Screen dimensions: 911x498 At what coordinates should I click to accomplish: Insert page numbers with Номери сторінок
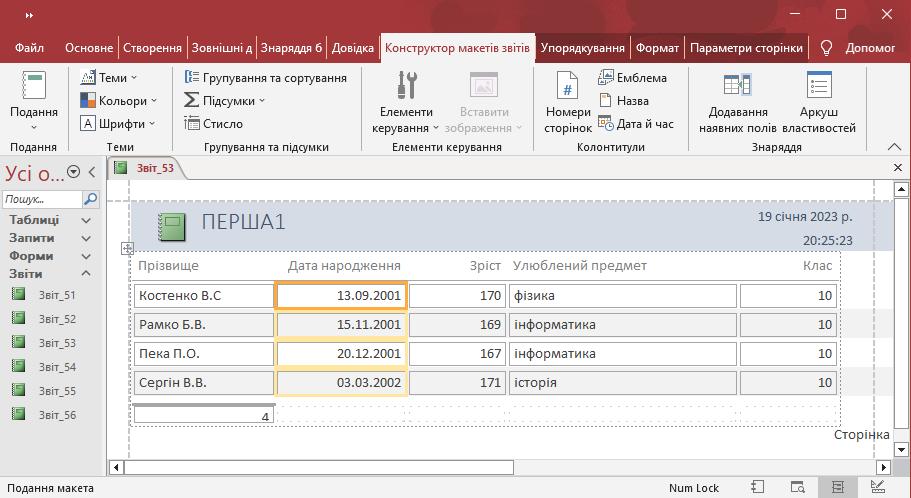tap(568, 102)
